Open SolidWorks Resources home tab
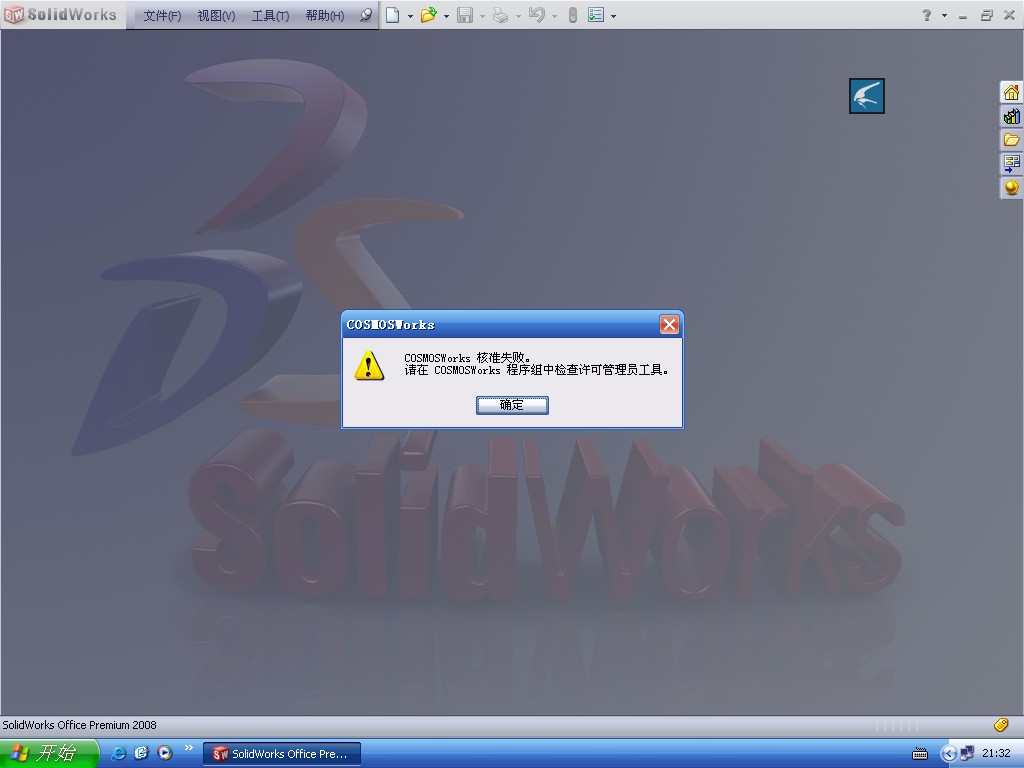The height and width of the screenshot is (768, 1024). pos(1011,93)
